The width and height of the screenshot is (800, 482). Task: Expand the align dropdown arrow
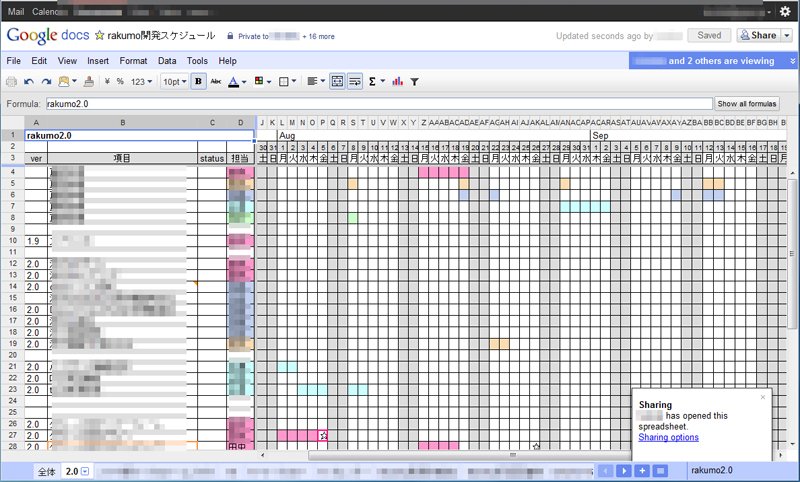(x=323, y=82)
